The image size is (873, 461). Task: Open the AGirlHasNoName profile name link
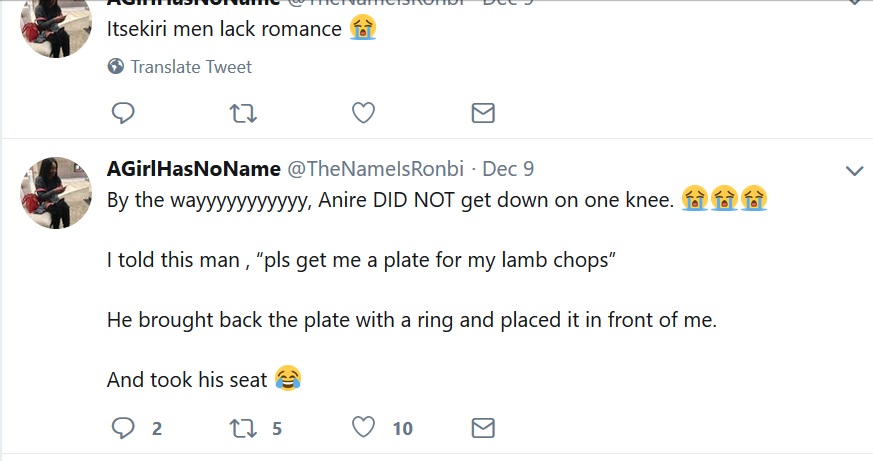click(x=193, y=170)
